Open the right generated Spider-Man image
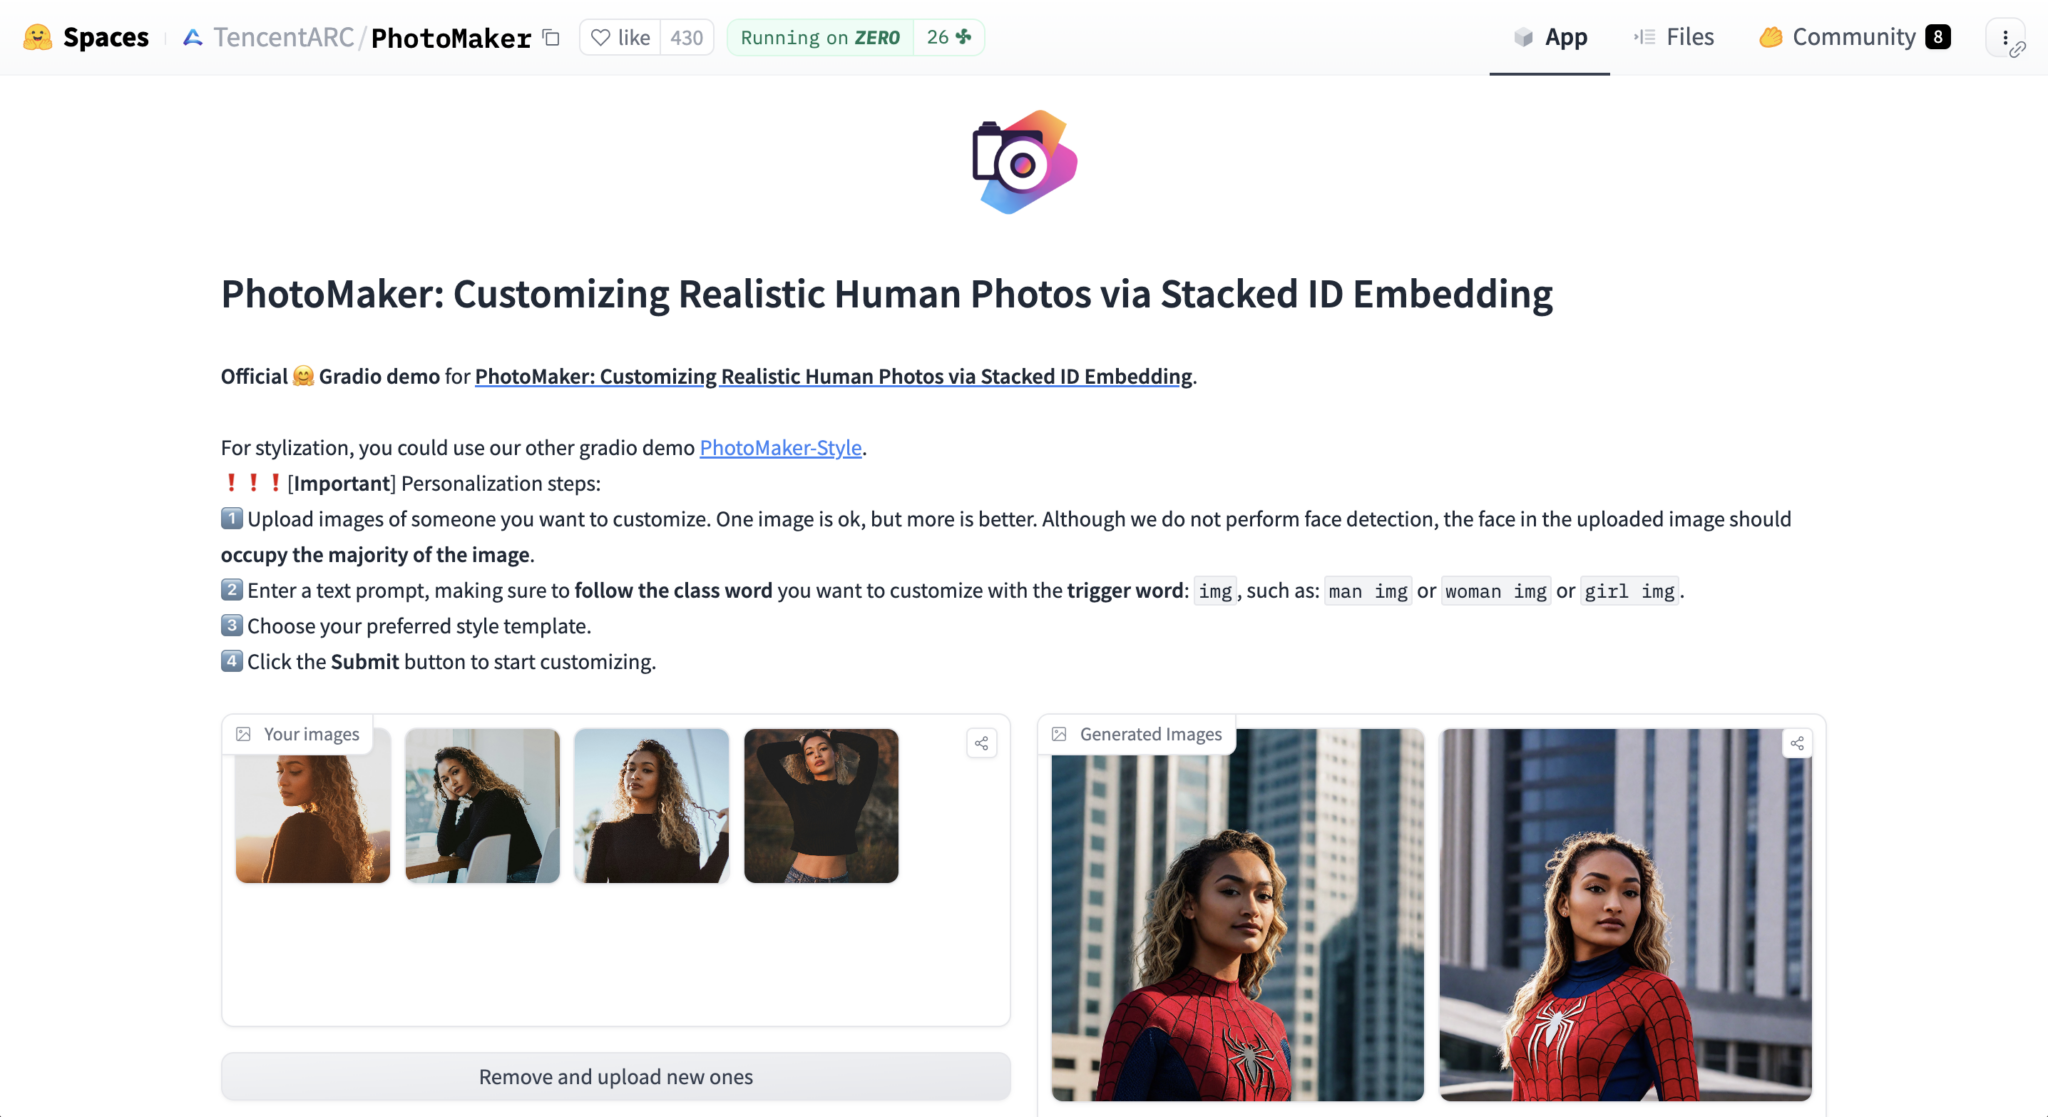This screenshot has height=1117, width=2048. [1625, 915]
